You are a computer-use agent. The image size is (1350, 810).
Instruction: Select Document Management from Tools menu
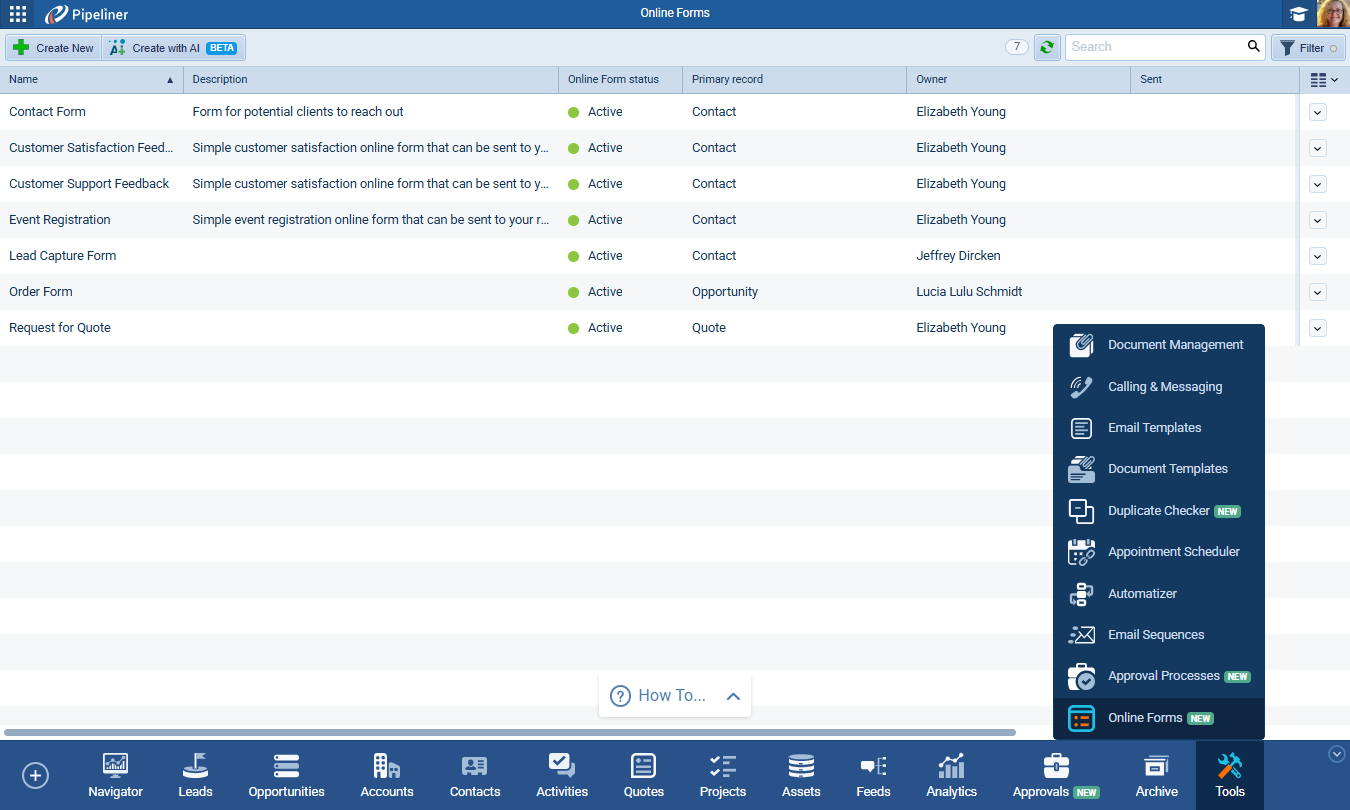(1158, 345)
